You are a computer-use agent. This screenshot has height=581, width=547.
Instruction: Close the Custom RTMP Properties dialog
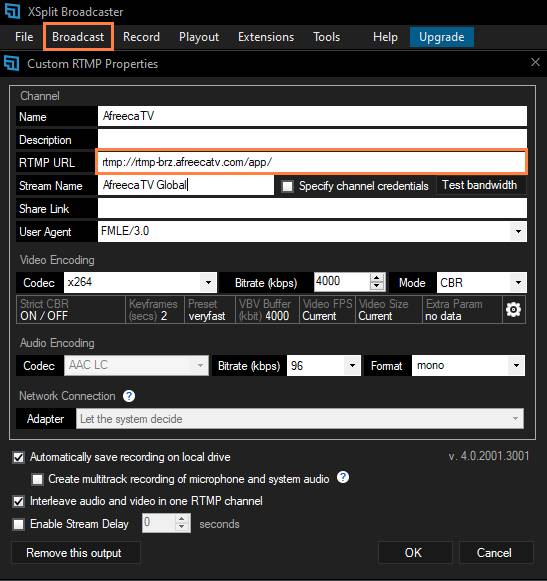tap(535, 62)
